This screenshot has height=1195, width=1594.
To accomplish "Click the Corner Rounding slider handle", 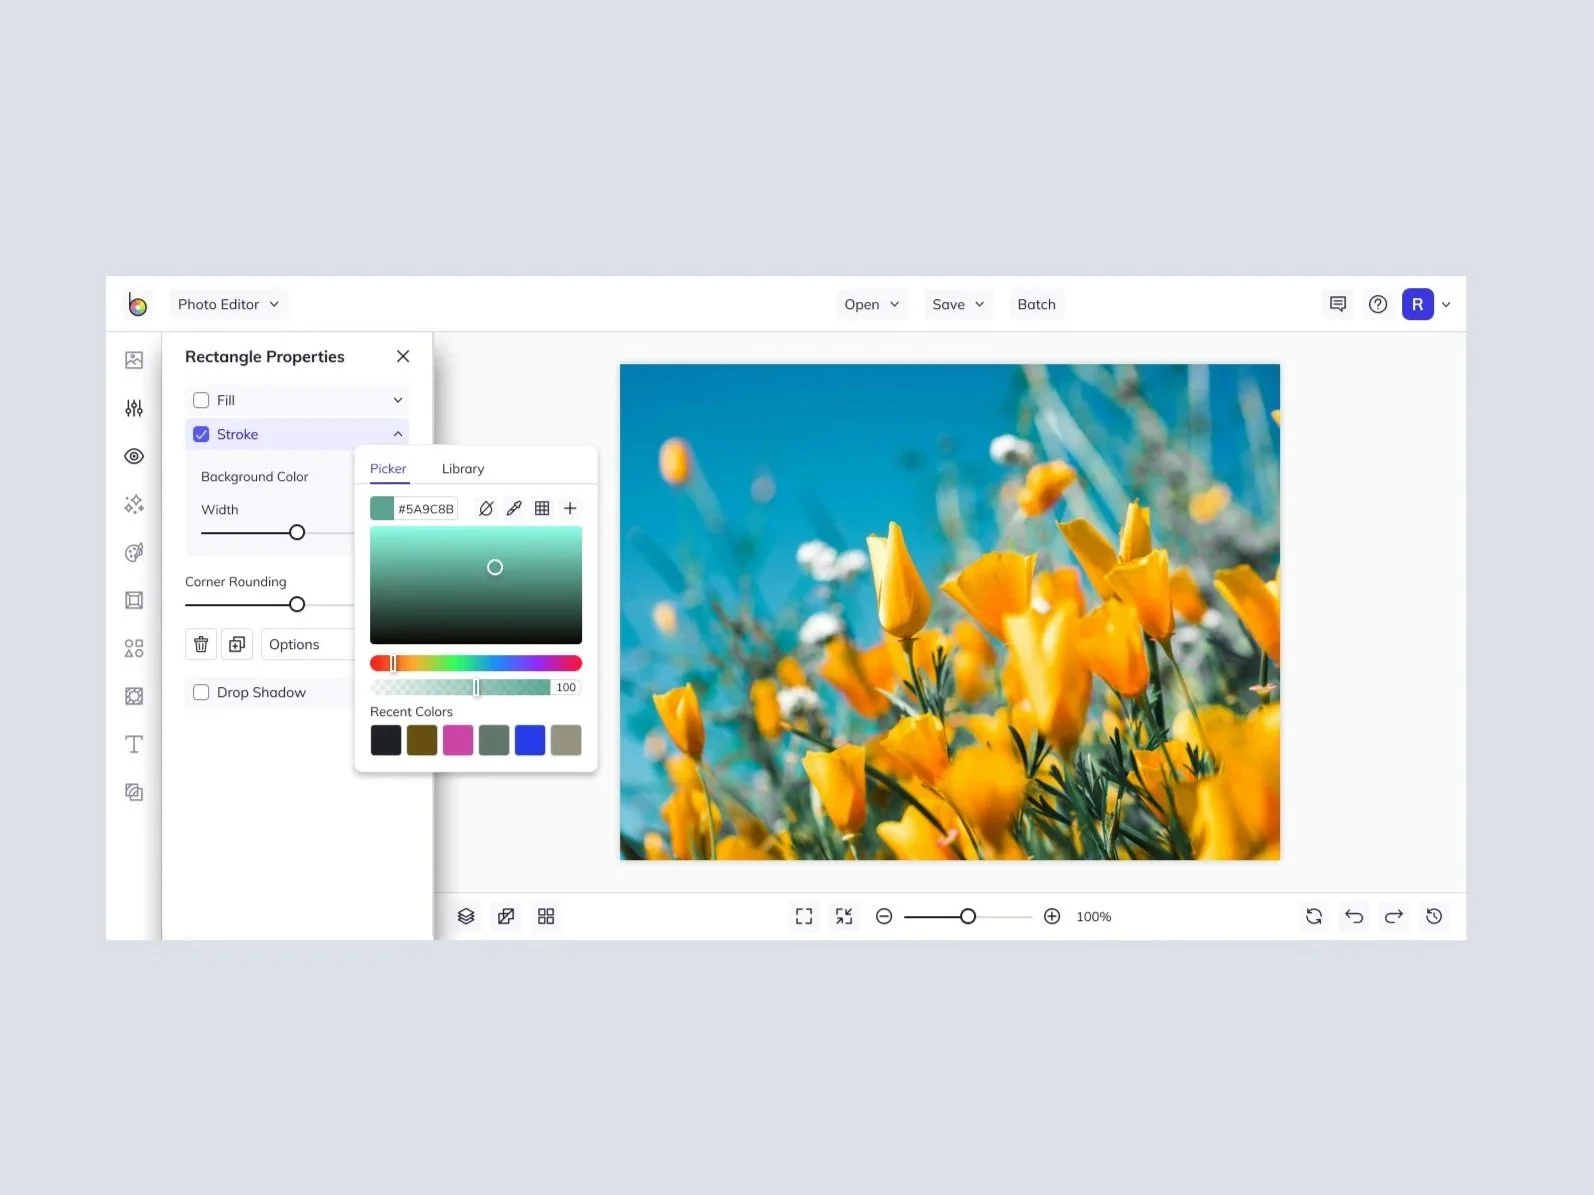I will point(297,604).
